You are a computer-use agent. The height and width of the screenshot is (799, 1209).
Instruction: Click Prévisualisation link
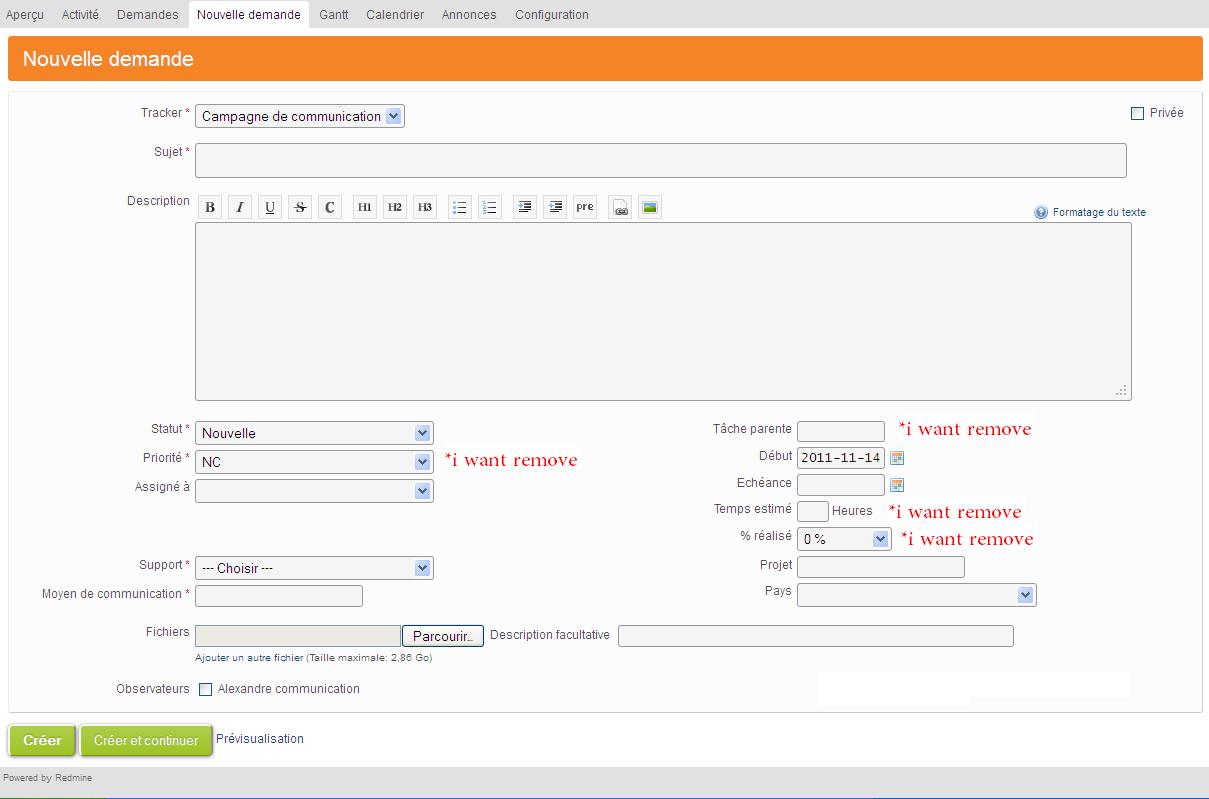click(260, 739)
